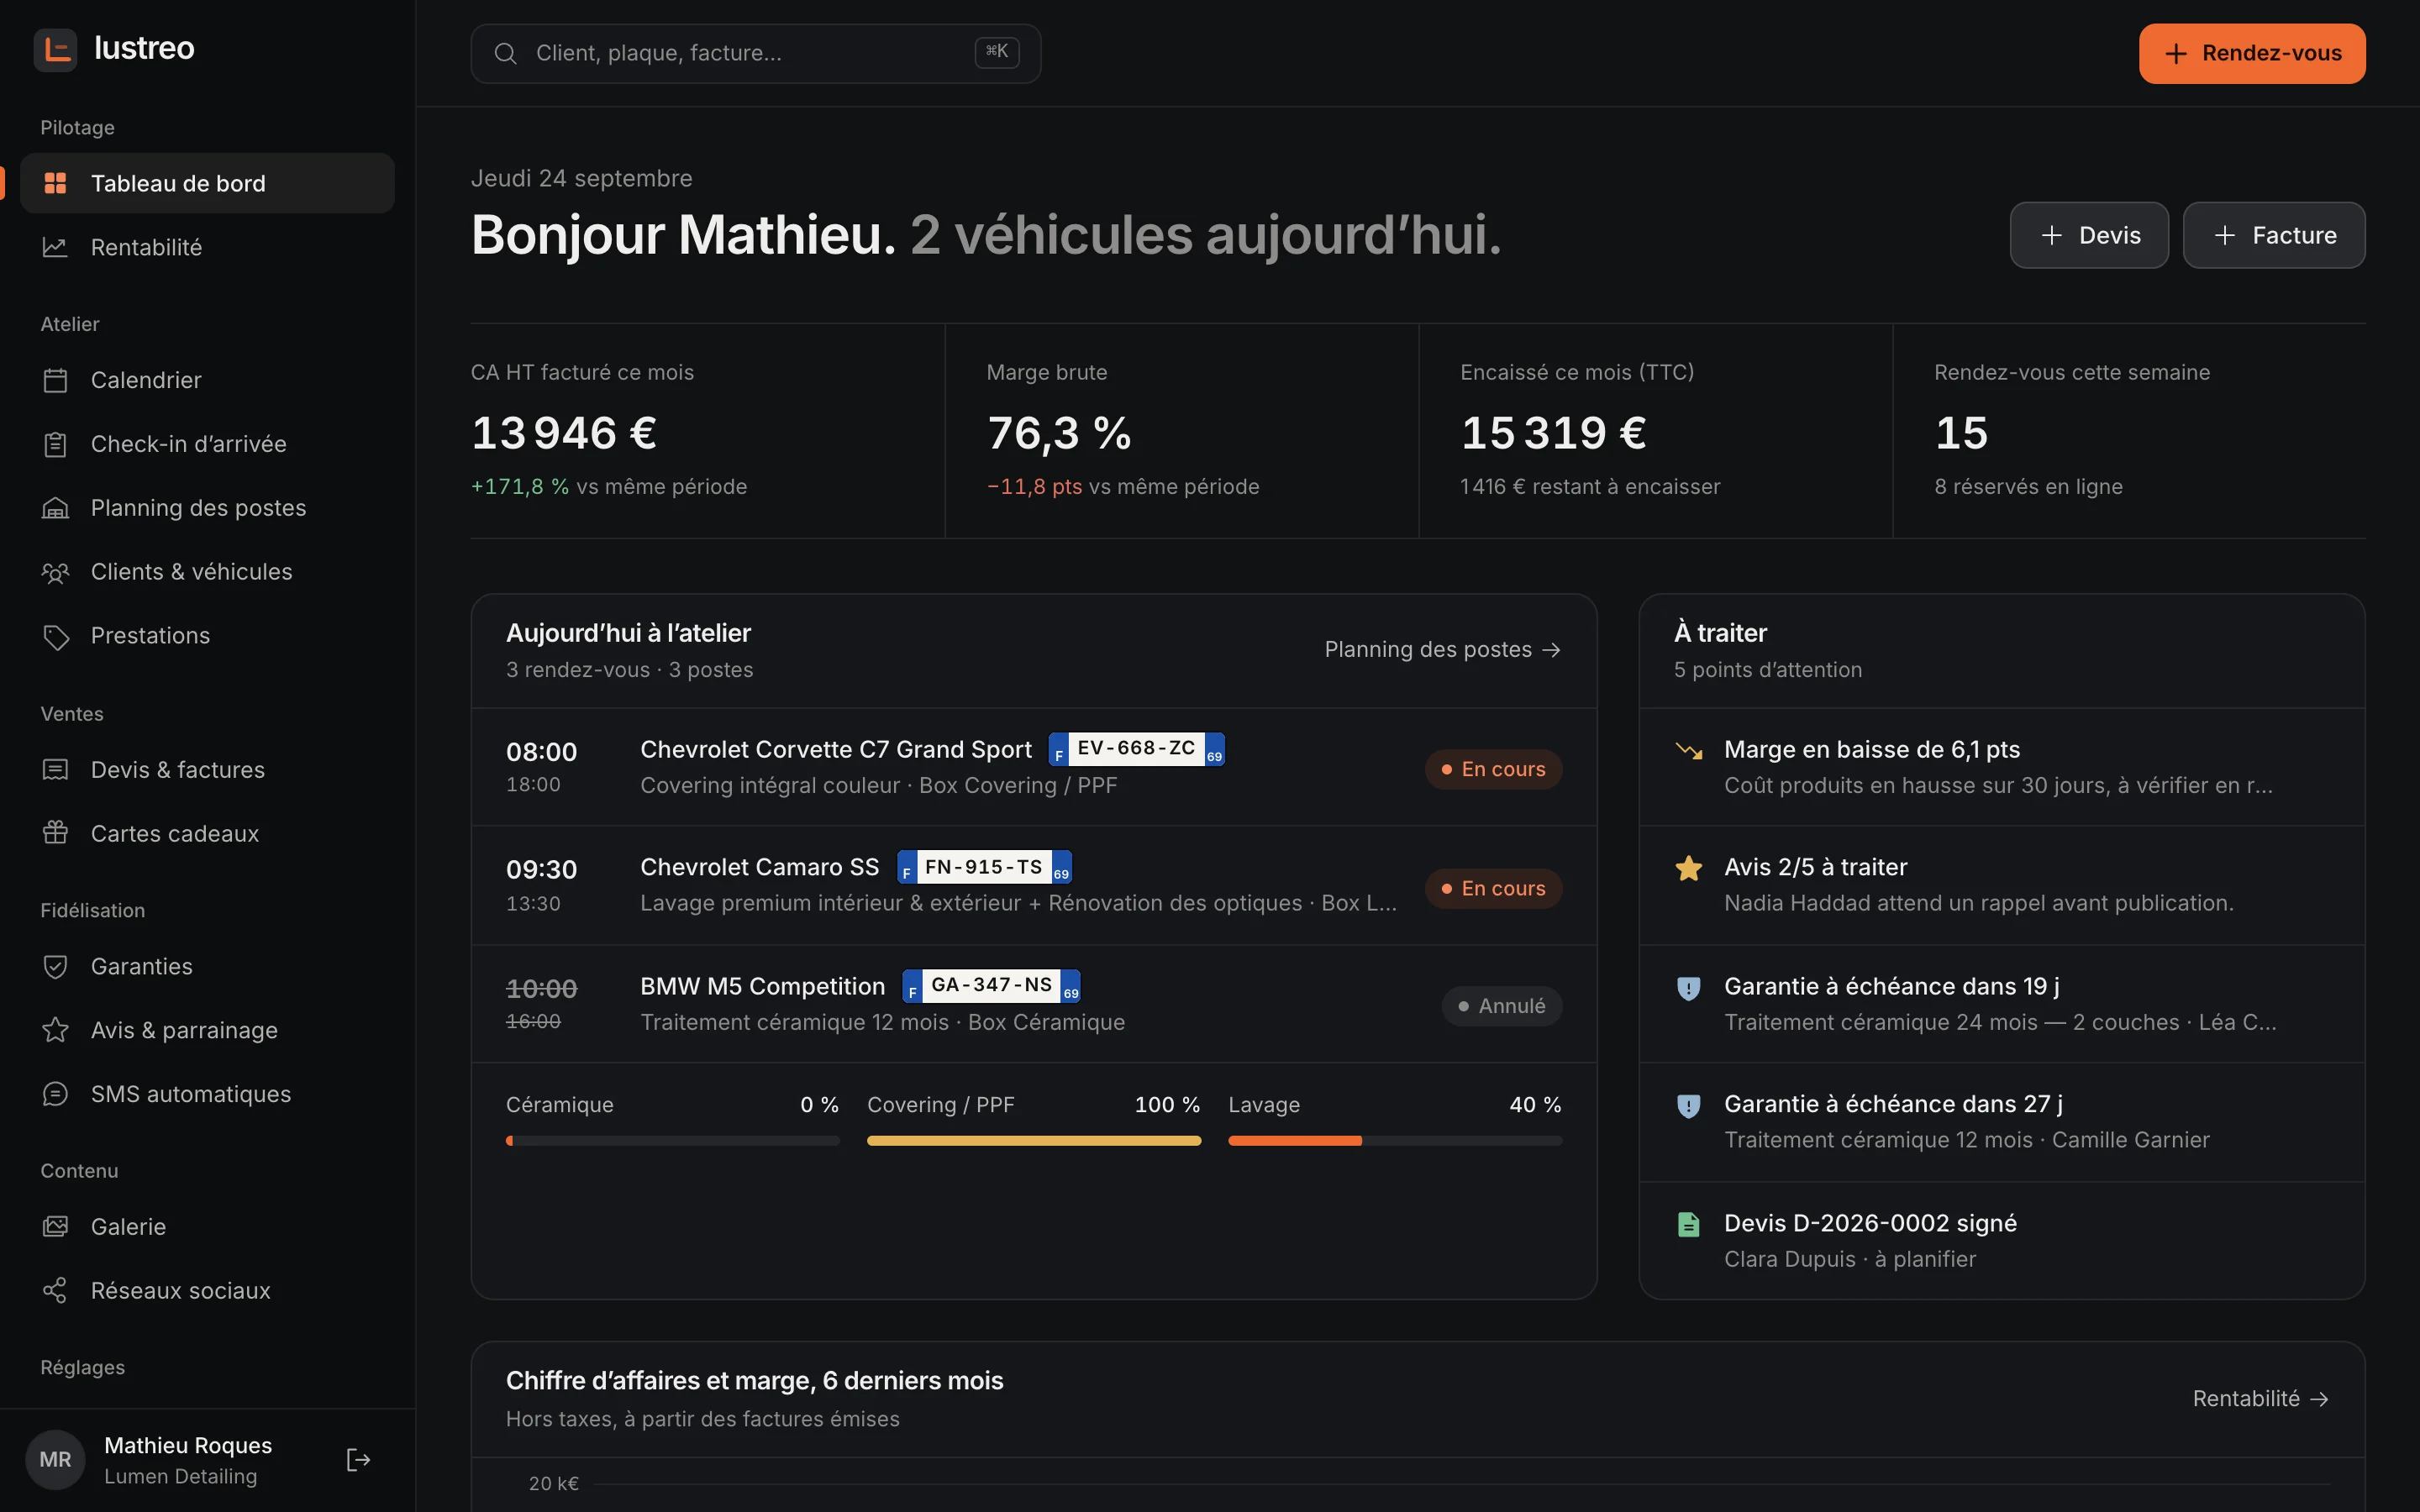
Task: Click the logout icon next to Mathieu Roques
Action: [x=358, y=1460]
